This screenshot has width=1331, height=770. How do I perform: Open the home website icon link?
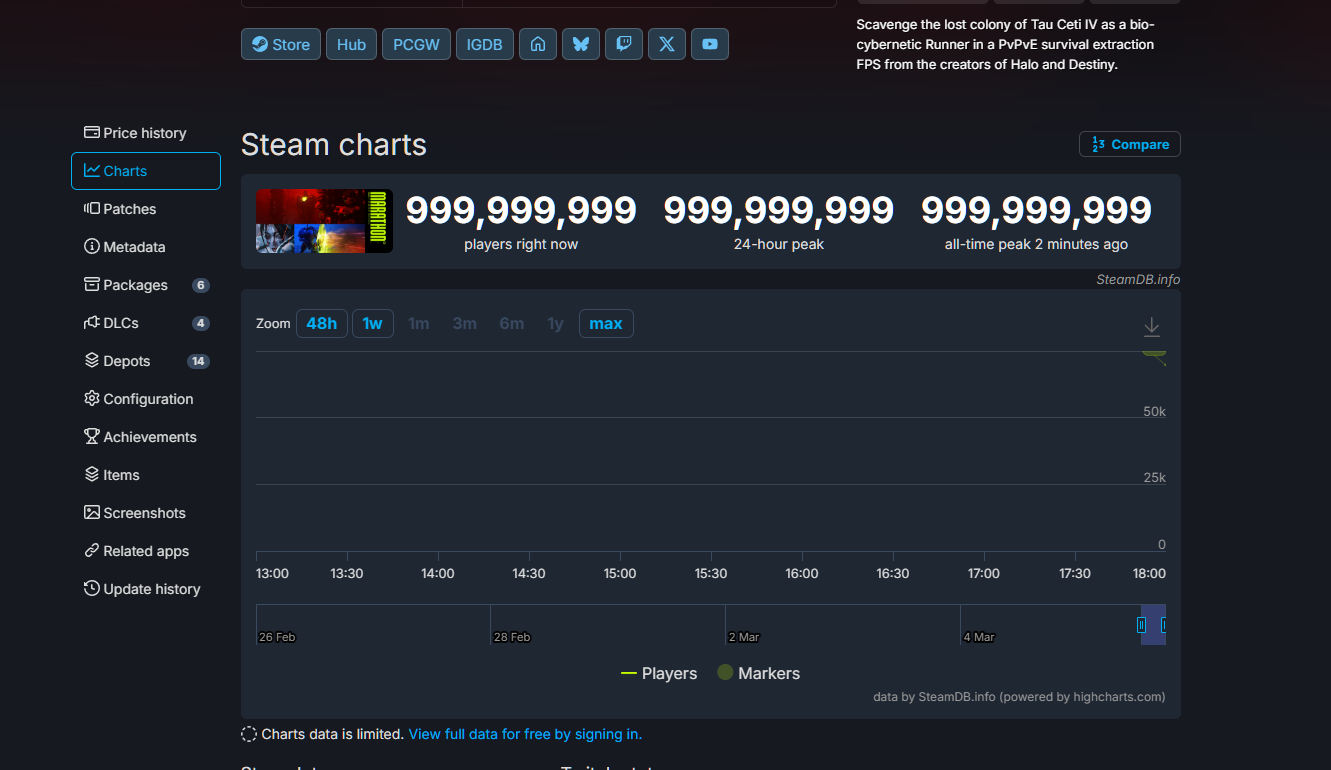[x=538, y=44]
